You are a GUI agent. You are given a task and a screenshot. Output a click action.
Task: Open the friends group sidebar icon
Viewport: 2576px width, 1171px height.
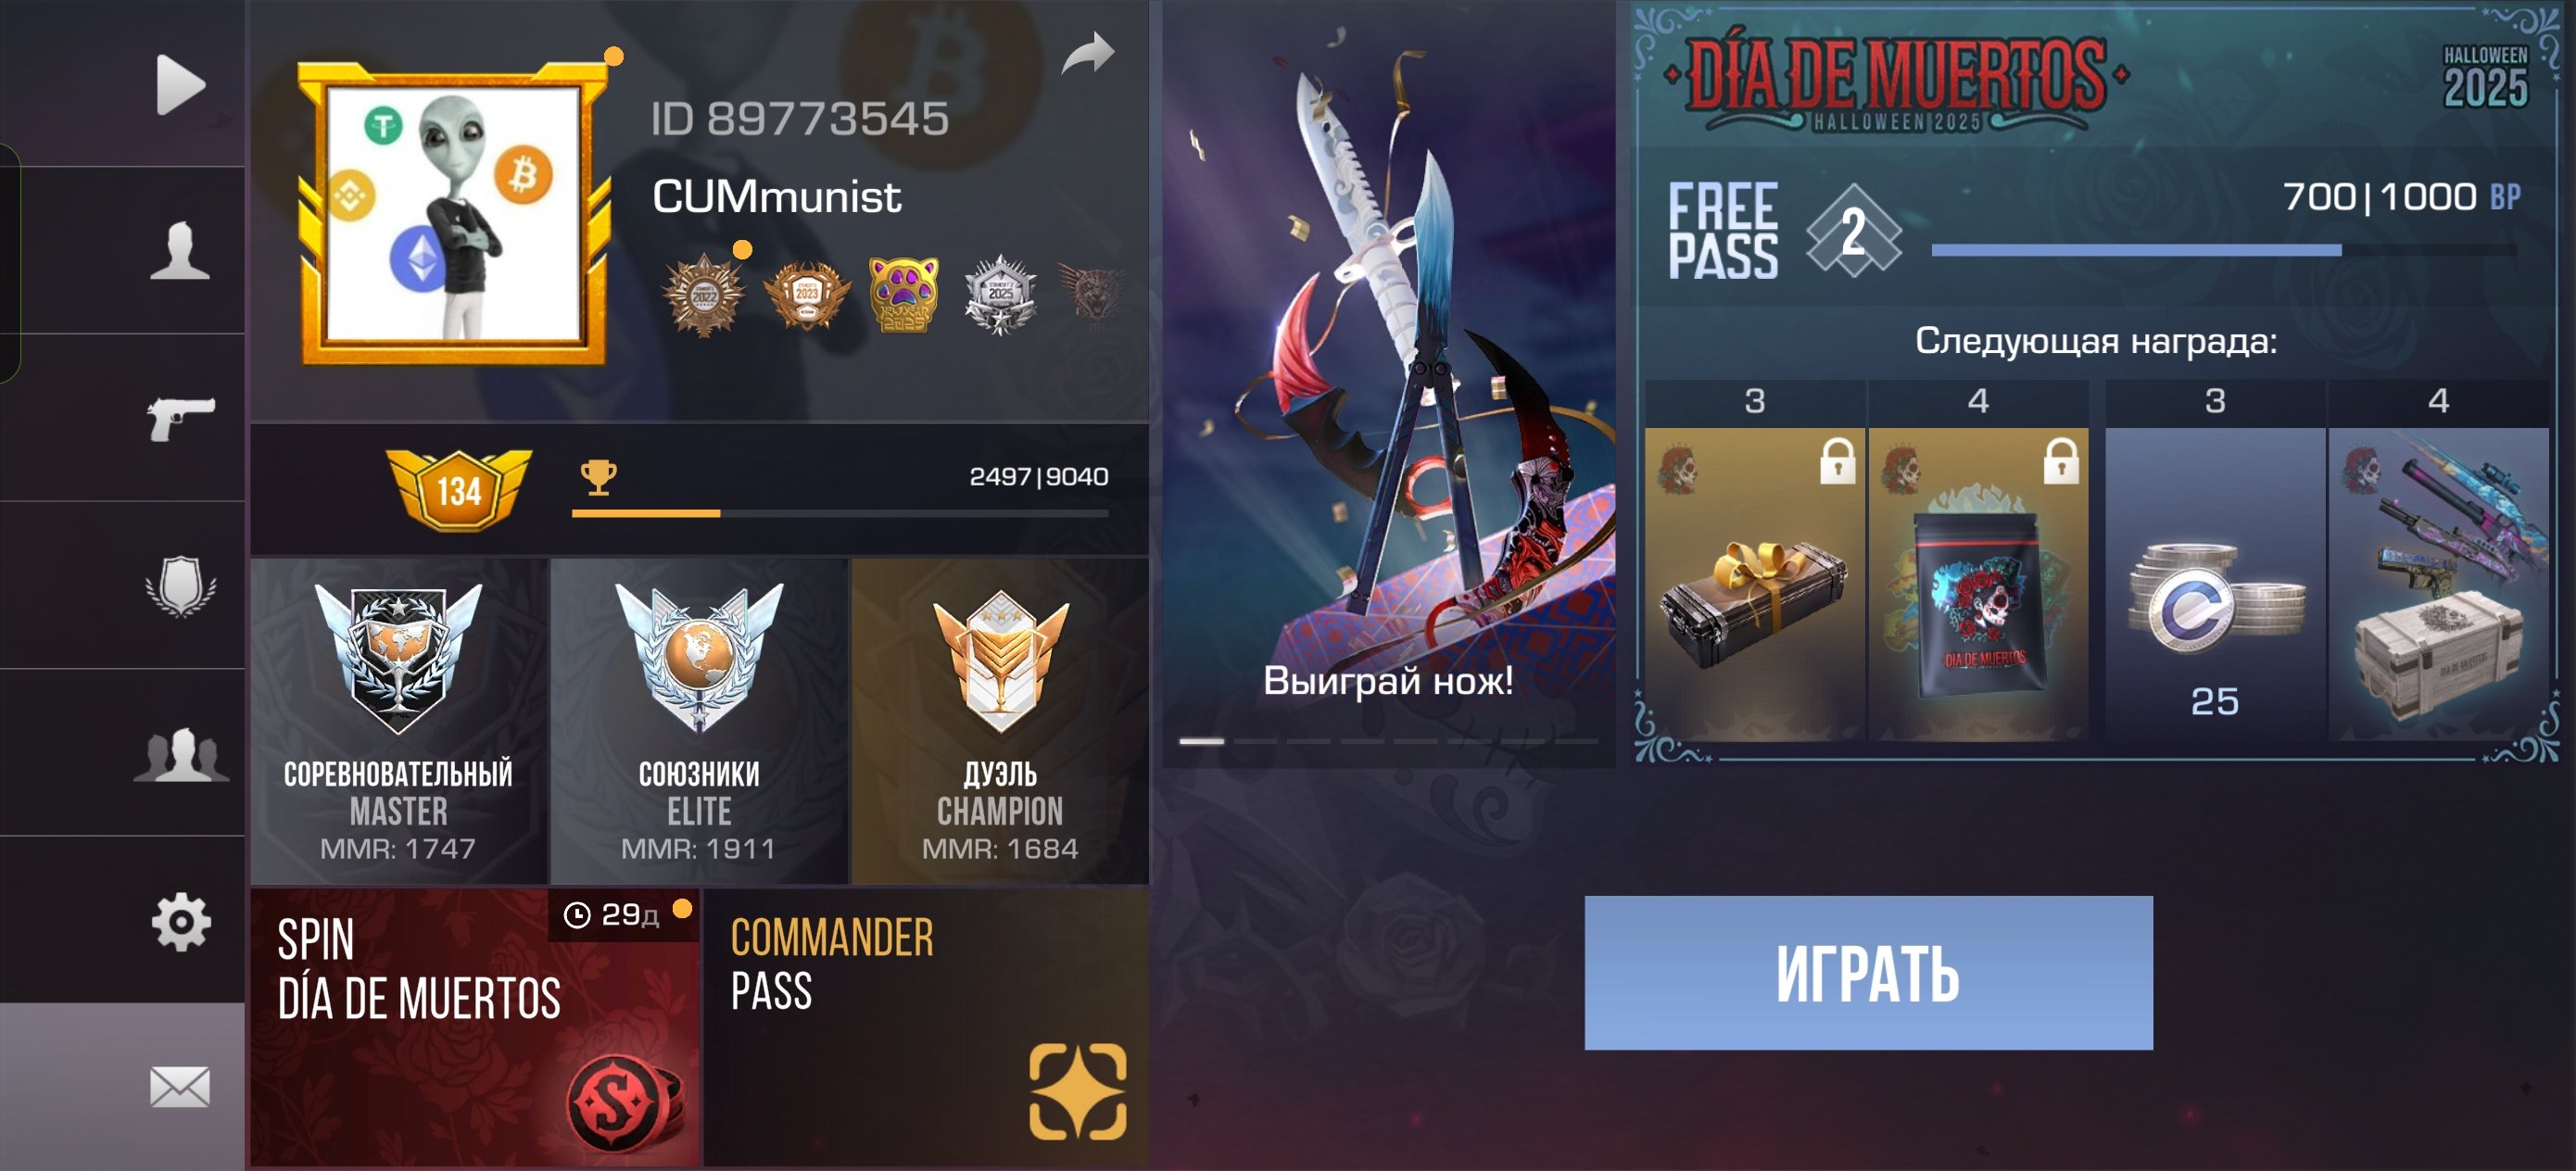[x=181, y=754]
